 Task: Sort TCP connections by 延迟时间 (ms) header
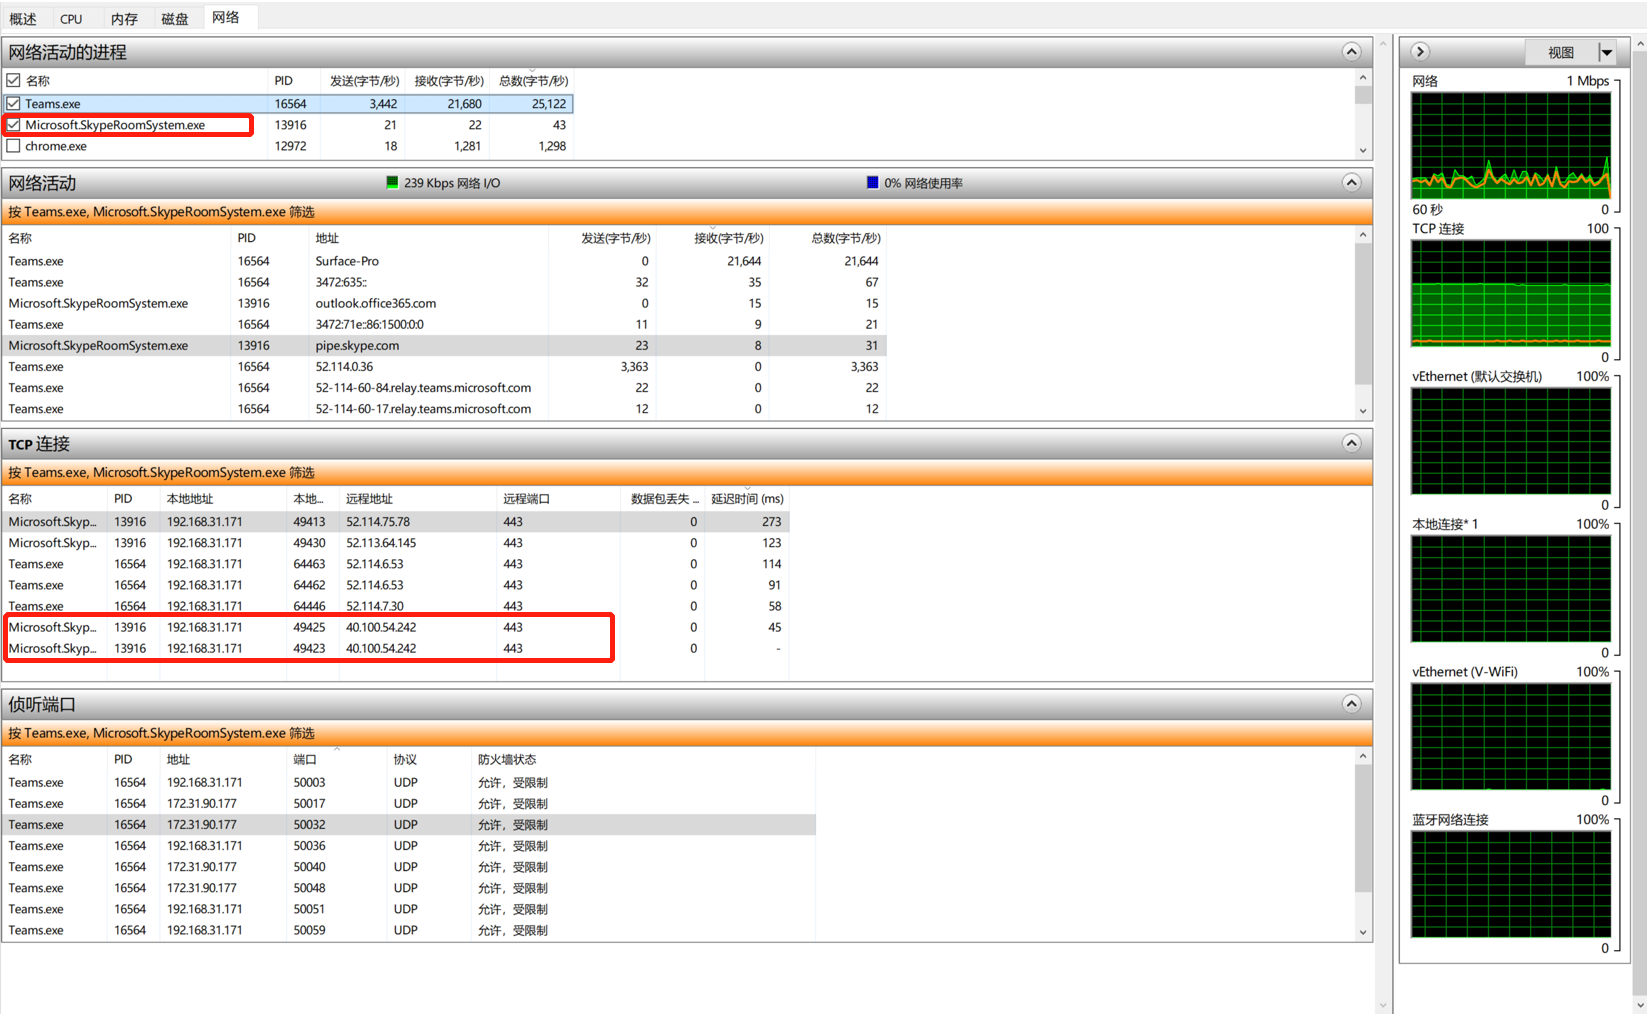pyautogui.click(x=747, y=498)
